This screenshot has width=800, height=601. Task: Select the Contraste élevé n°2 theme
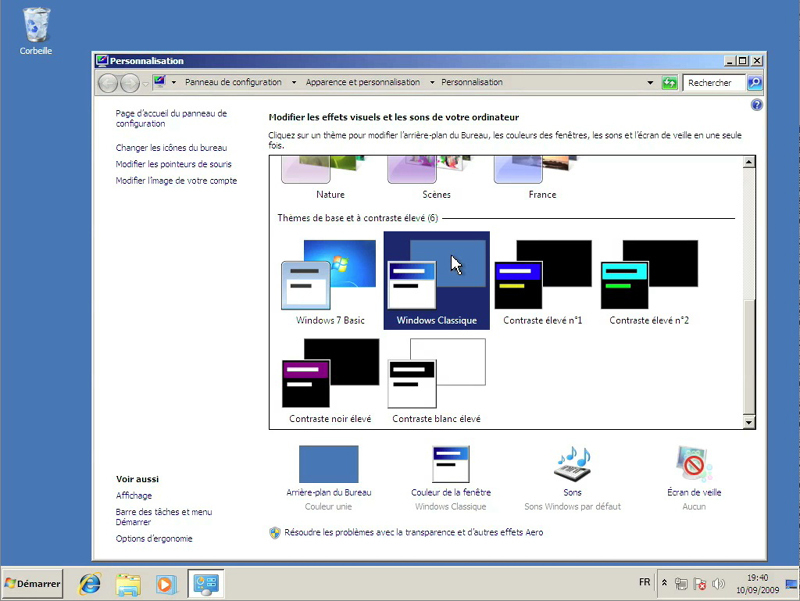coord(649,281)
